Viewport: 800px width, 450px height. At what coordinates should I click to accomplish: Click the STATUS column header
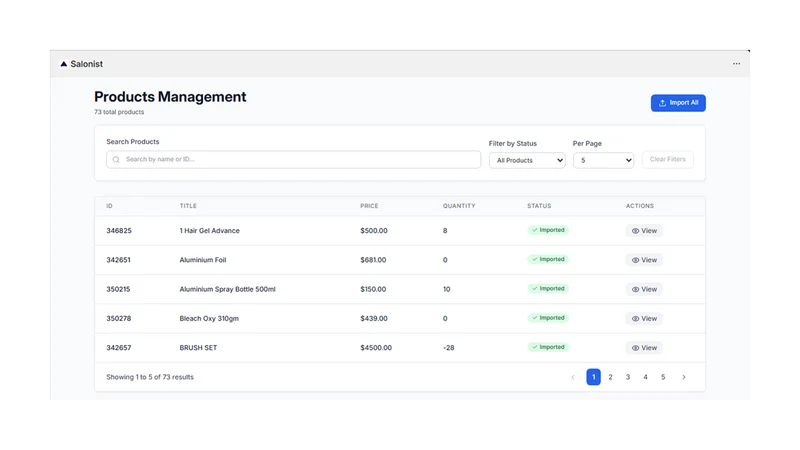click(539, 206)
